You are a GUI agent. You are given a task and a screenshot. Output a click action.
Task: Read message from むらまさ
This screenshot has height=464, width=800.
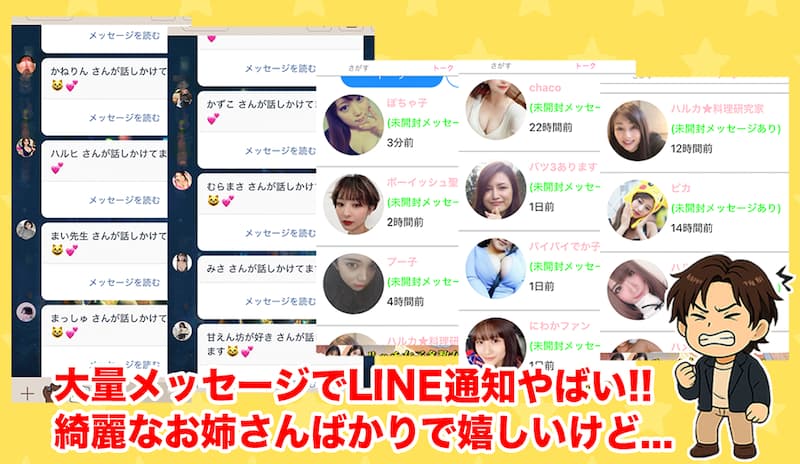280,233
